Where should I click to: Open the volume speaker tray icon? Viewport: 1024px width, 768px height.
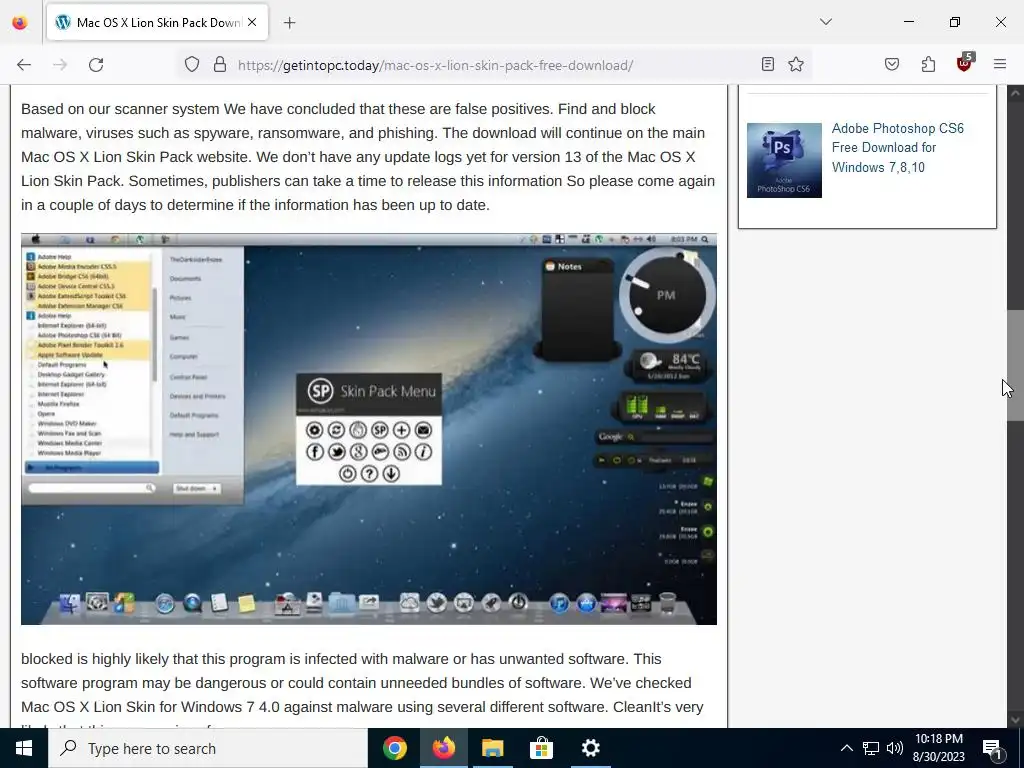(895, 748)
